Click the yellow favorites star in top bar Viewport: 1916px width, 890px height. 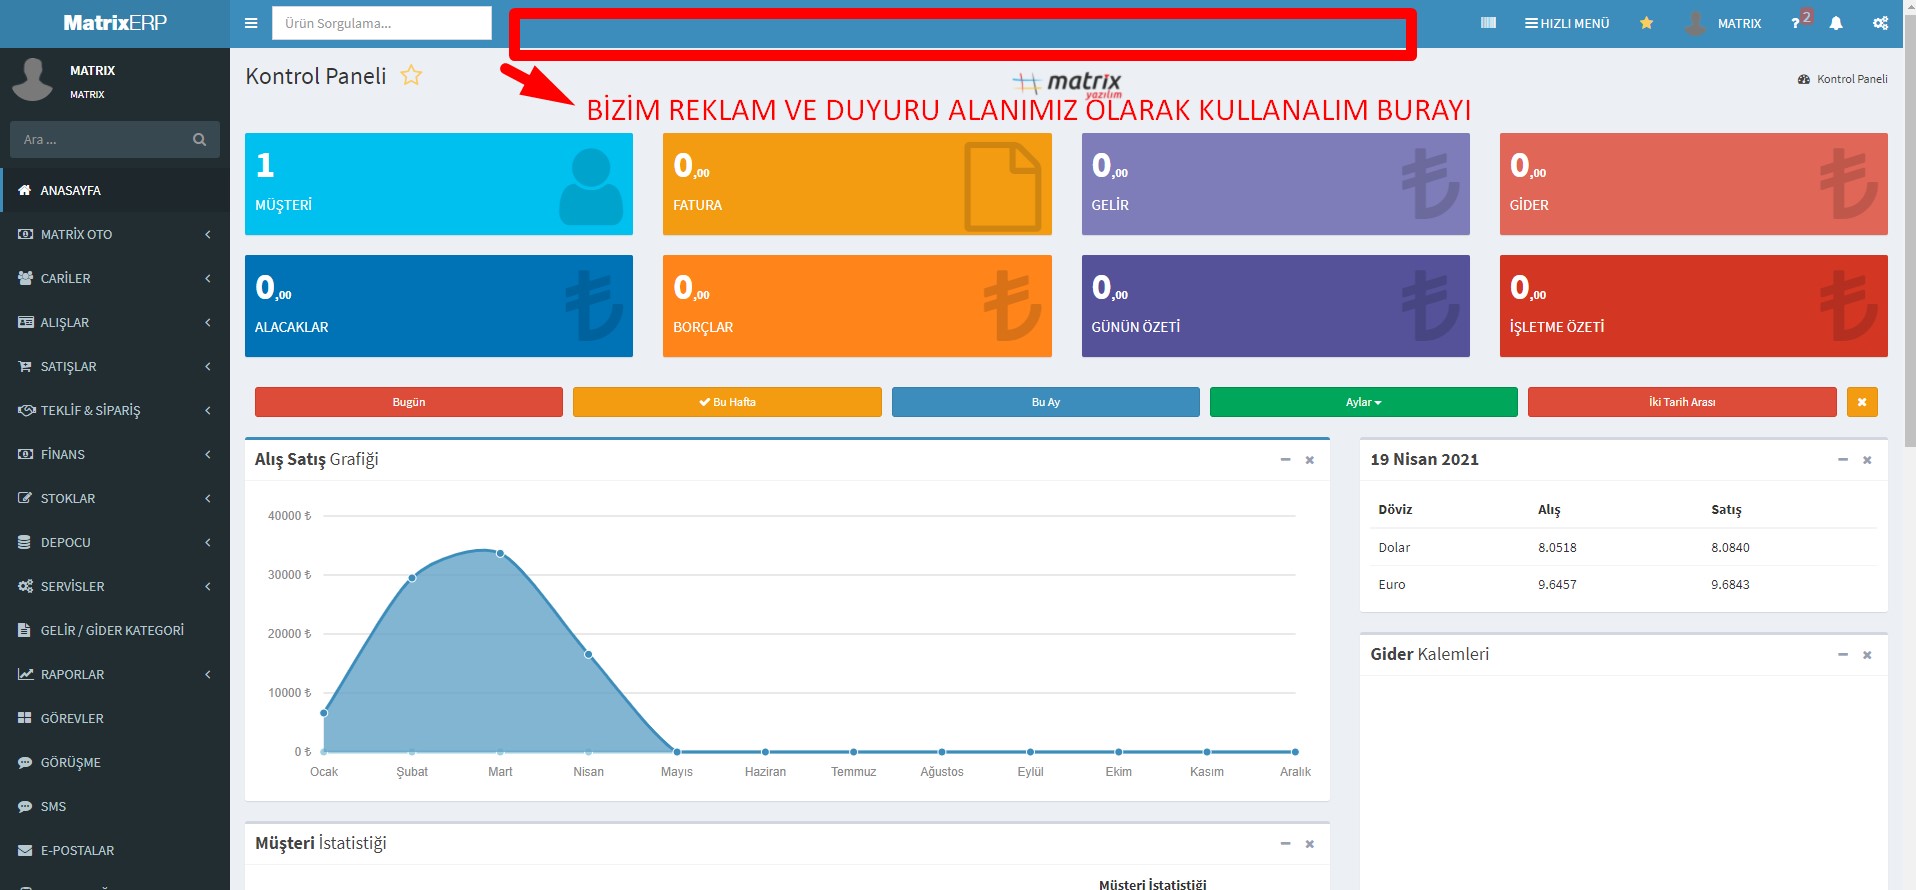(x=1646, y=23)
